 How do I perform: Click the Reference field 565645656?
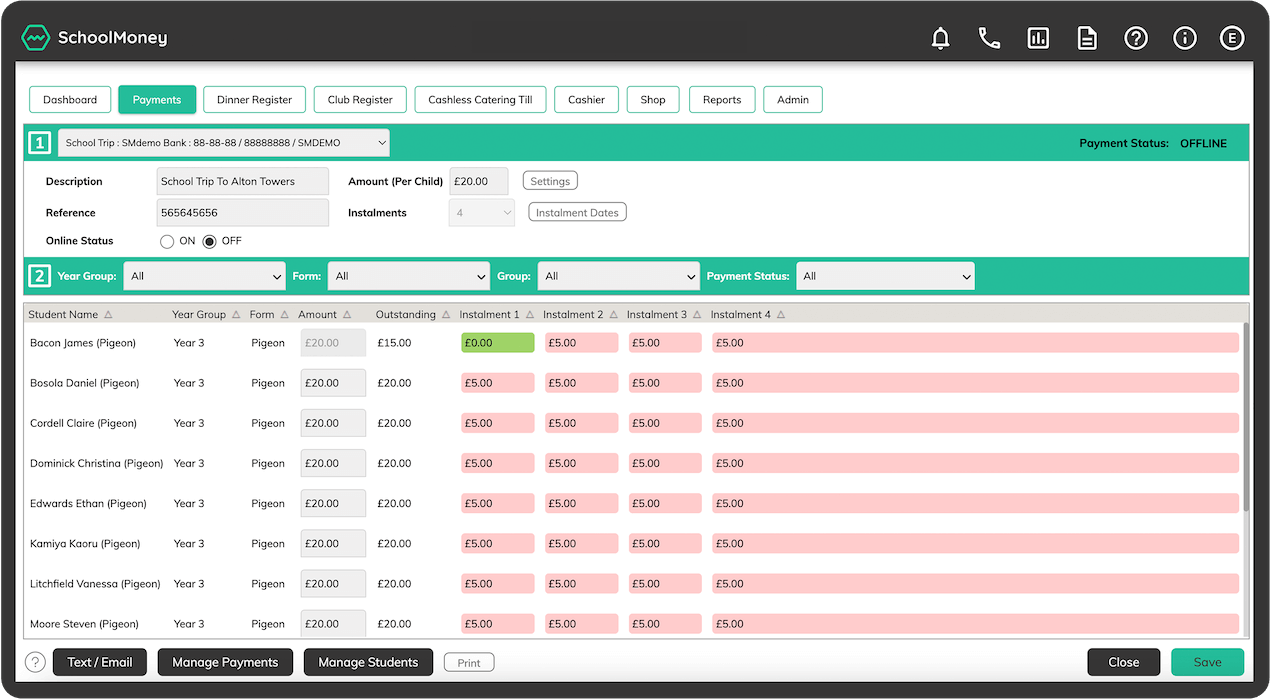243,213
